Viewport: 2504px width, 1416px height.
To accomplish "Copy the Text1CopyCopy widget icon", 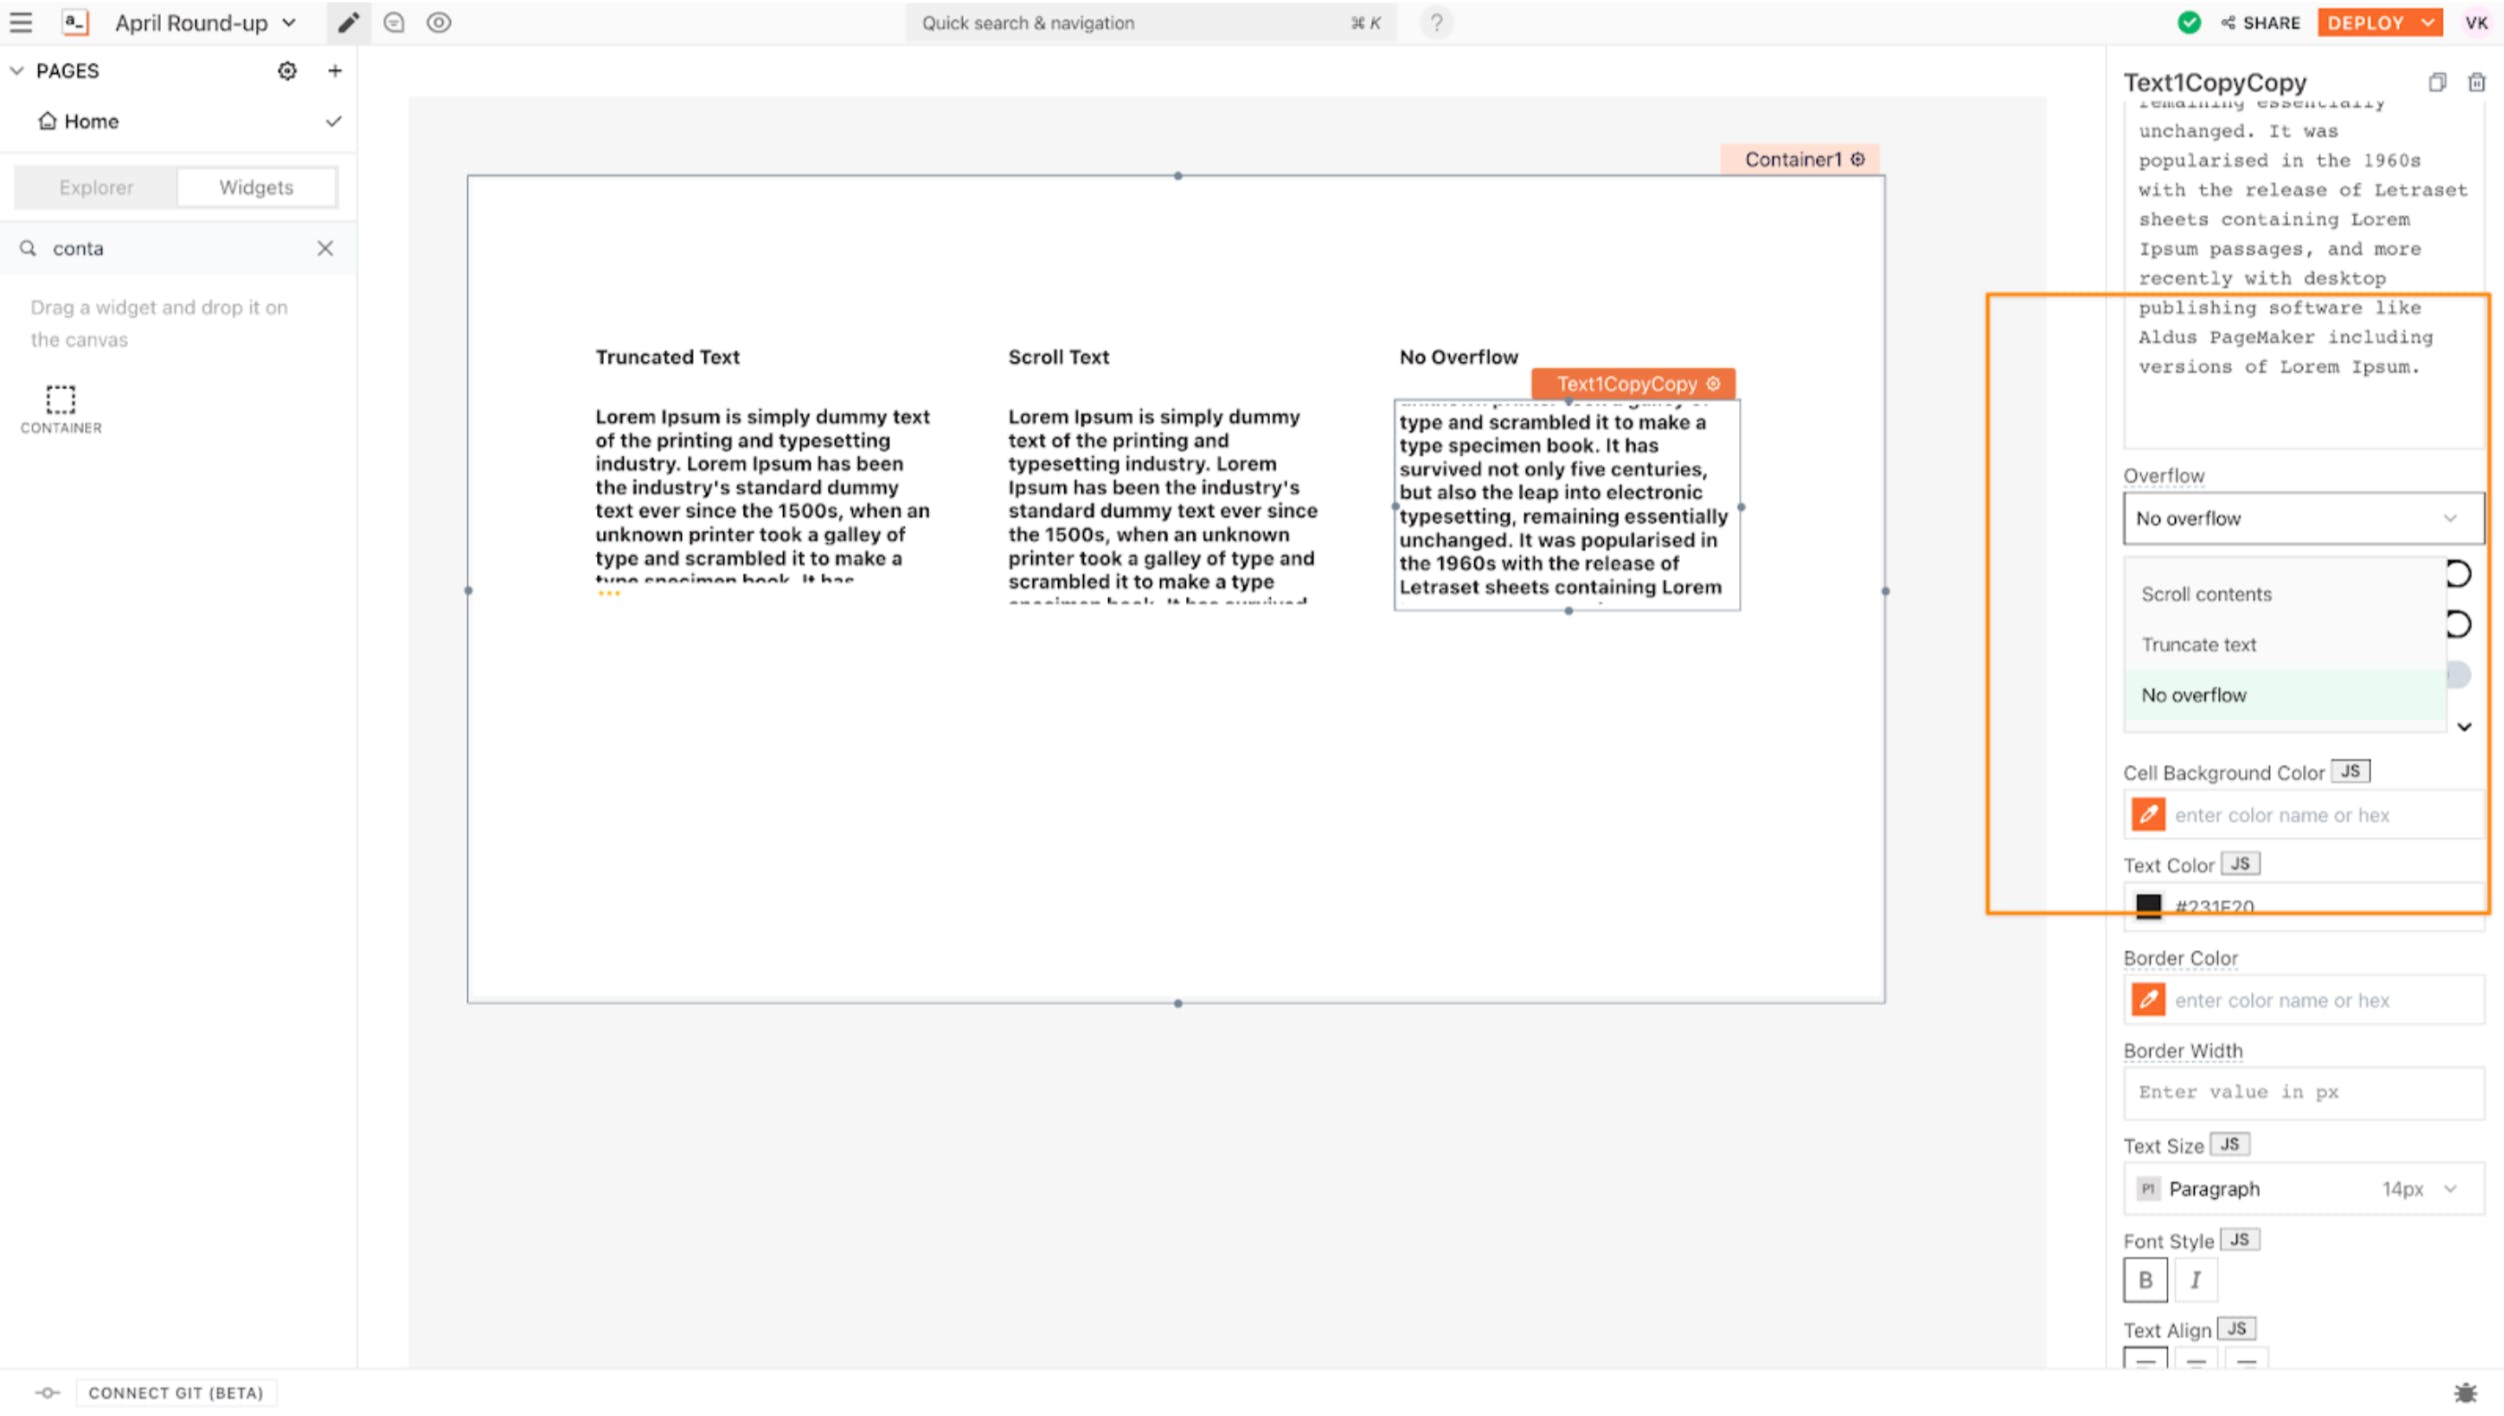I will [2437, 82].
